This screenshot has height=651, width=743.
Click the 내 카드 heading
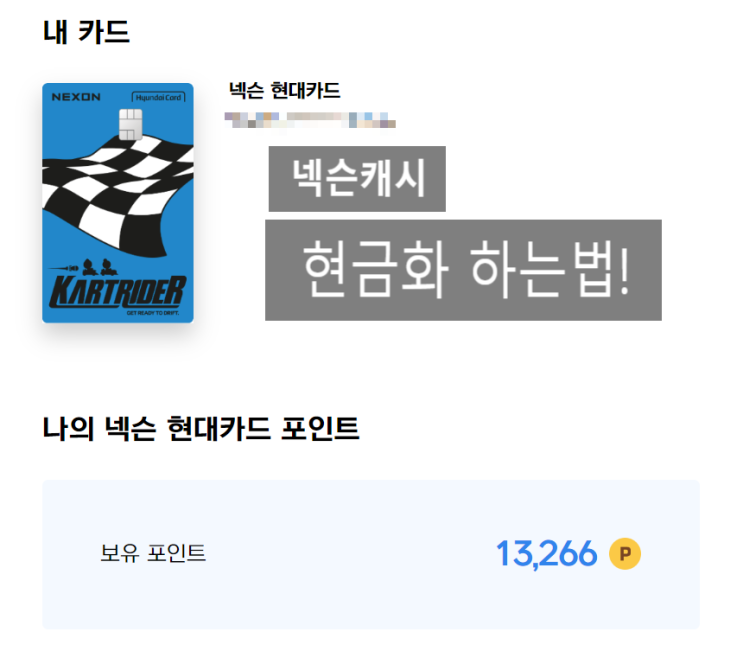pyautogui.click(x=86, y=32)
